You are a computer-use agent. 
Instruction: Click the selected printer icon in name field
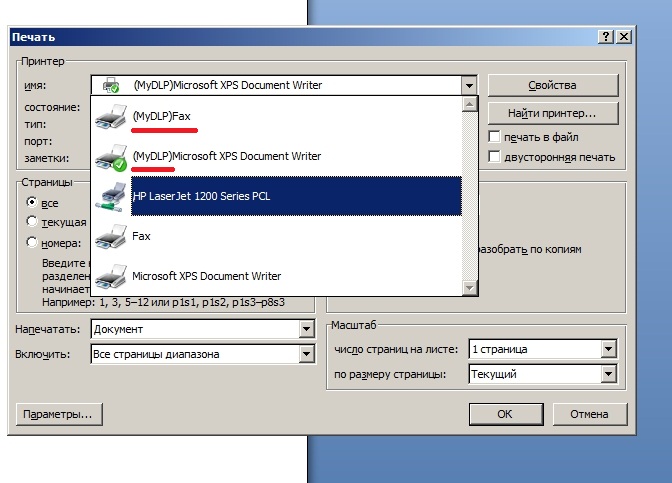pos(111,85)
